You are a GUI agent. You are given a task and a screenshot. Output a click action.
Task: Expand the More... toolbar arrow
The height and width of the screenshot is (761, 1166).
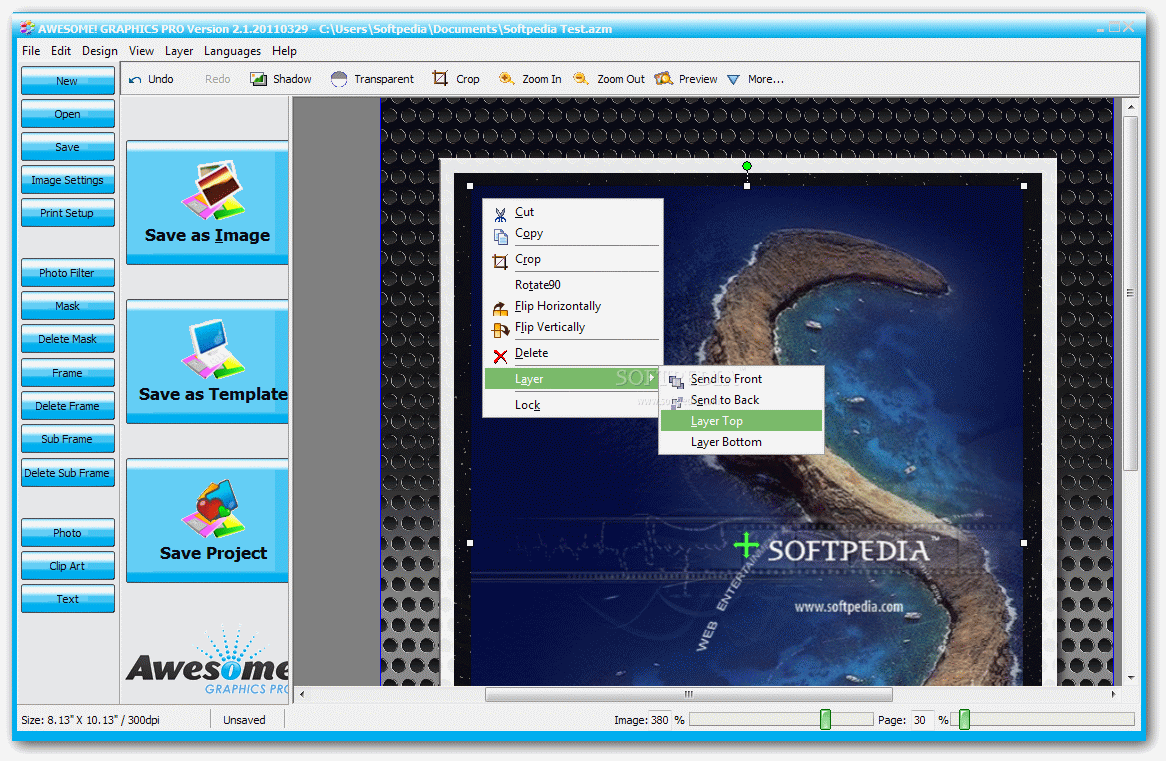point(733,80)
